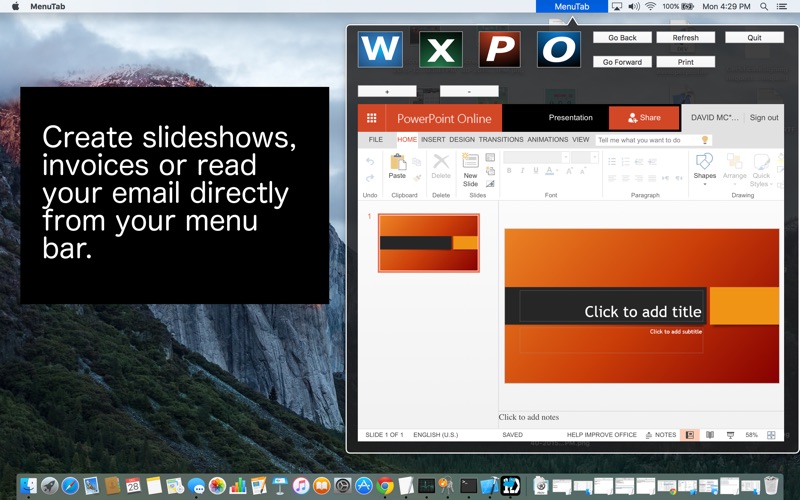
Task: Toggle Bold formatting
Action: [509, 170]
